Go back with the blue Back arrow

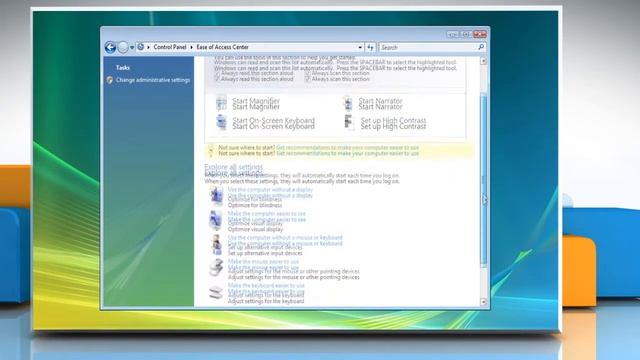pos(110,47)
